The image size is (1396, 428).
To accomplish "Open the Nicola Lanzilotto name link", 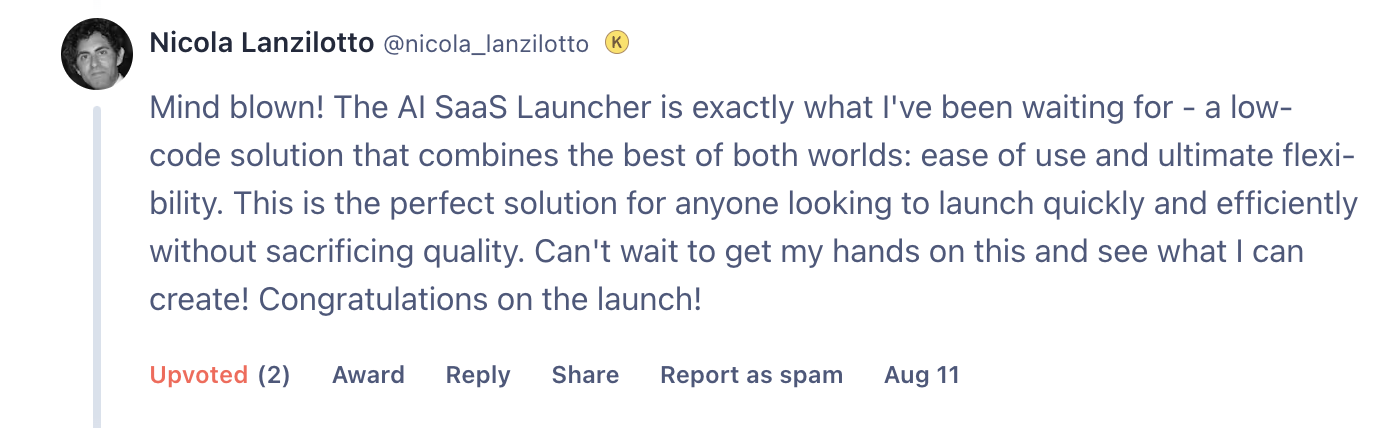I will pyautogui.click(x=262, y=43).
